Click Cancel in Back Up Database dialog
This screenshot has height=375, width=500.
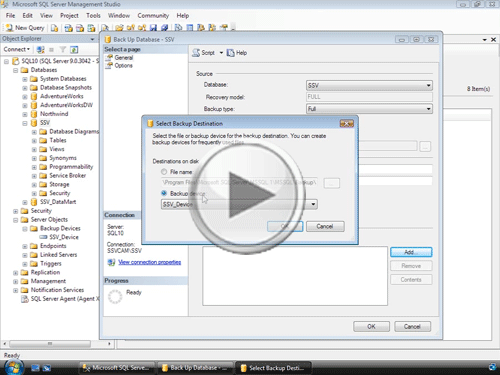click(x=412, y=326)
